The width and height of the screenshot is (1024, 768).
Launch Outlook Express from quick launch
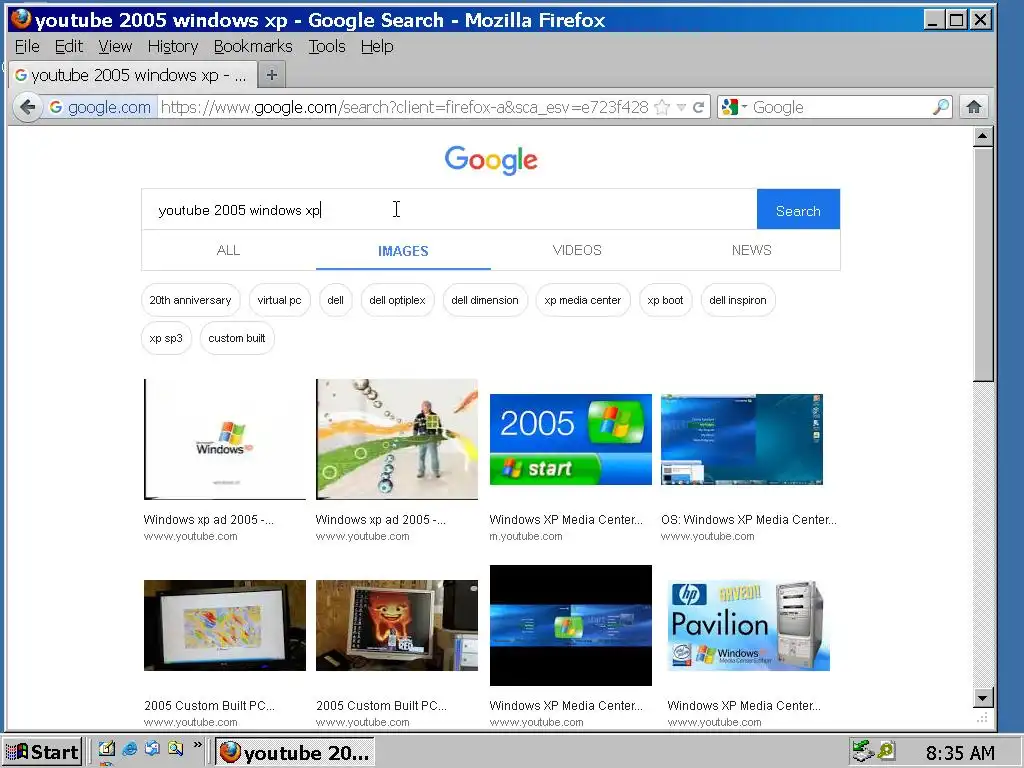[153, 748]
